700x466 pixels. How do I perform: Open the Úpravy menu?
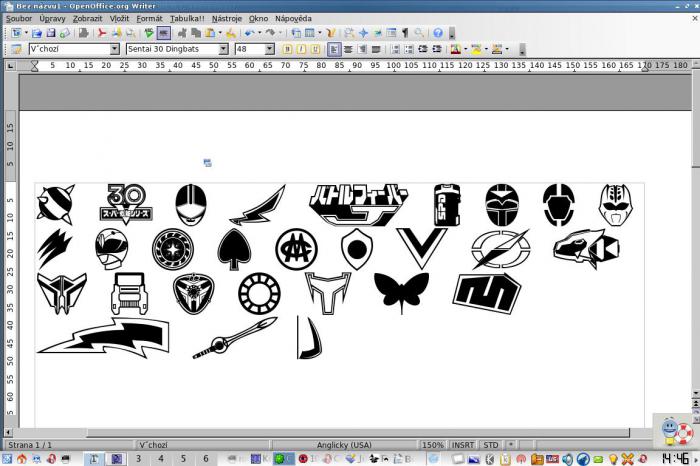tap(52, 19)
